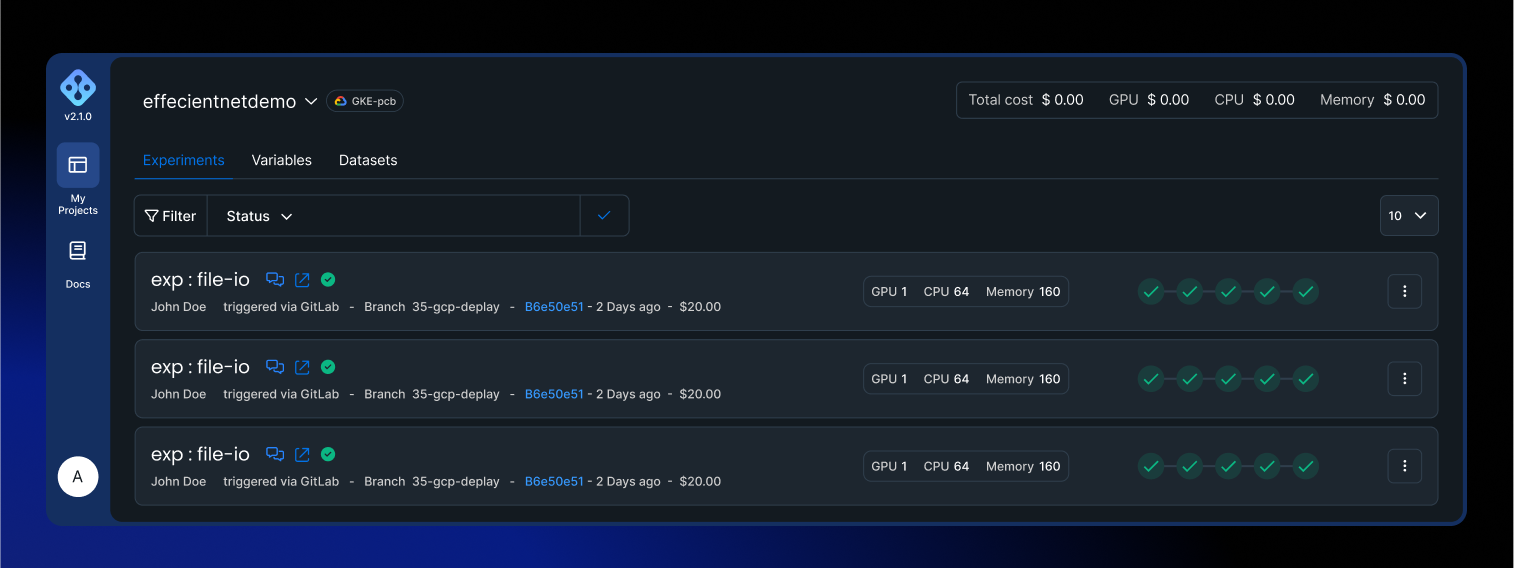
Task: Click first pipeline step check in third row
Action: click(1151, 466)
